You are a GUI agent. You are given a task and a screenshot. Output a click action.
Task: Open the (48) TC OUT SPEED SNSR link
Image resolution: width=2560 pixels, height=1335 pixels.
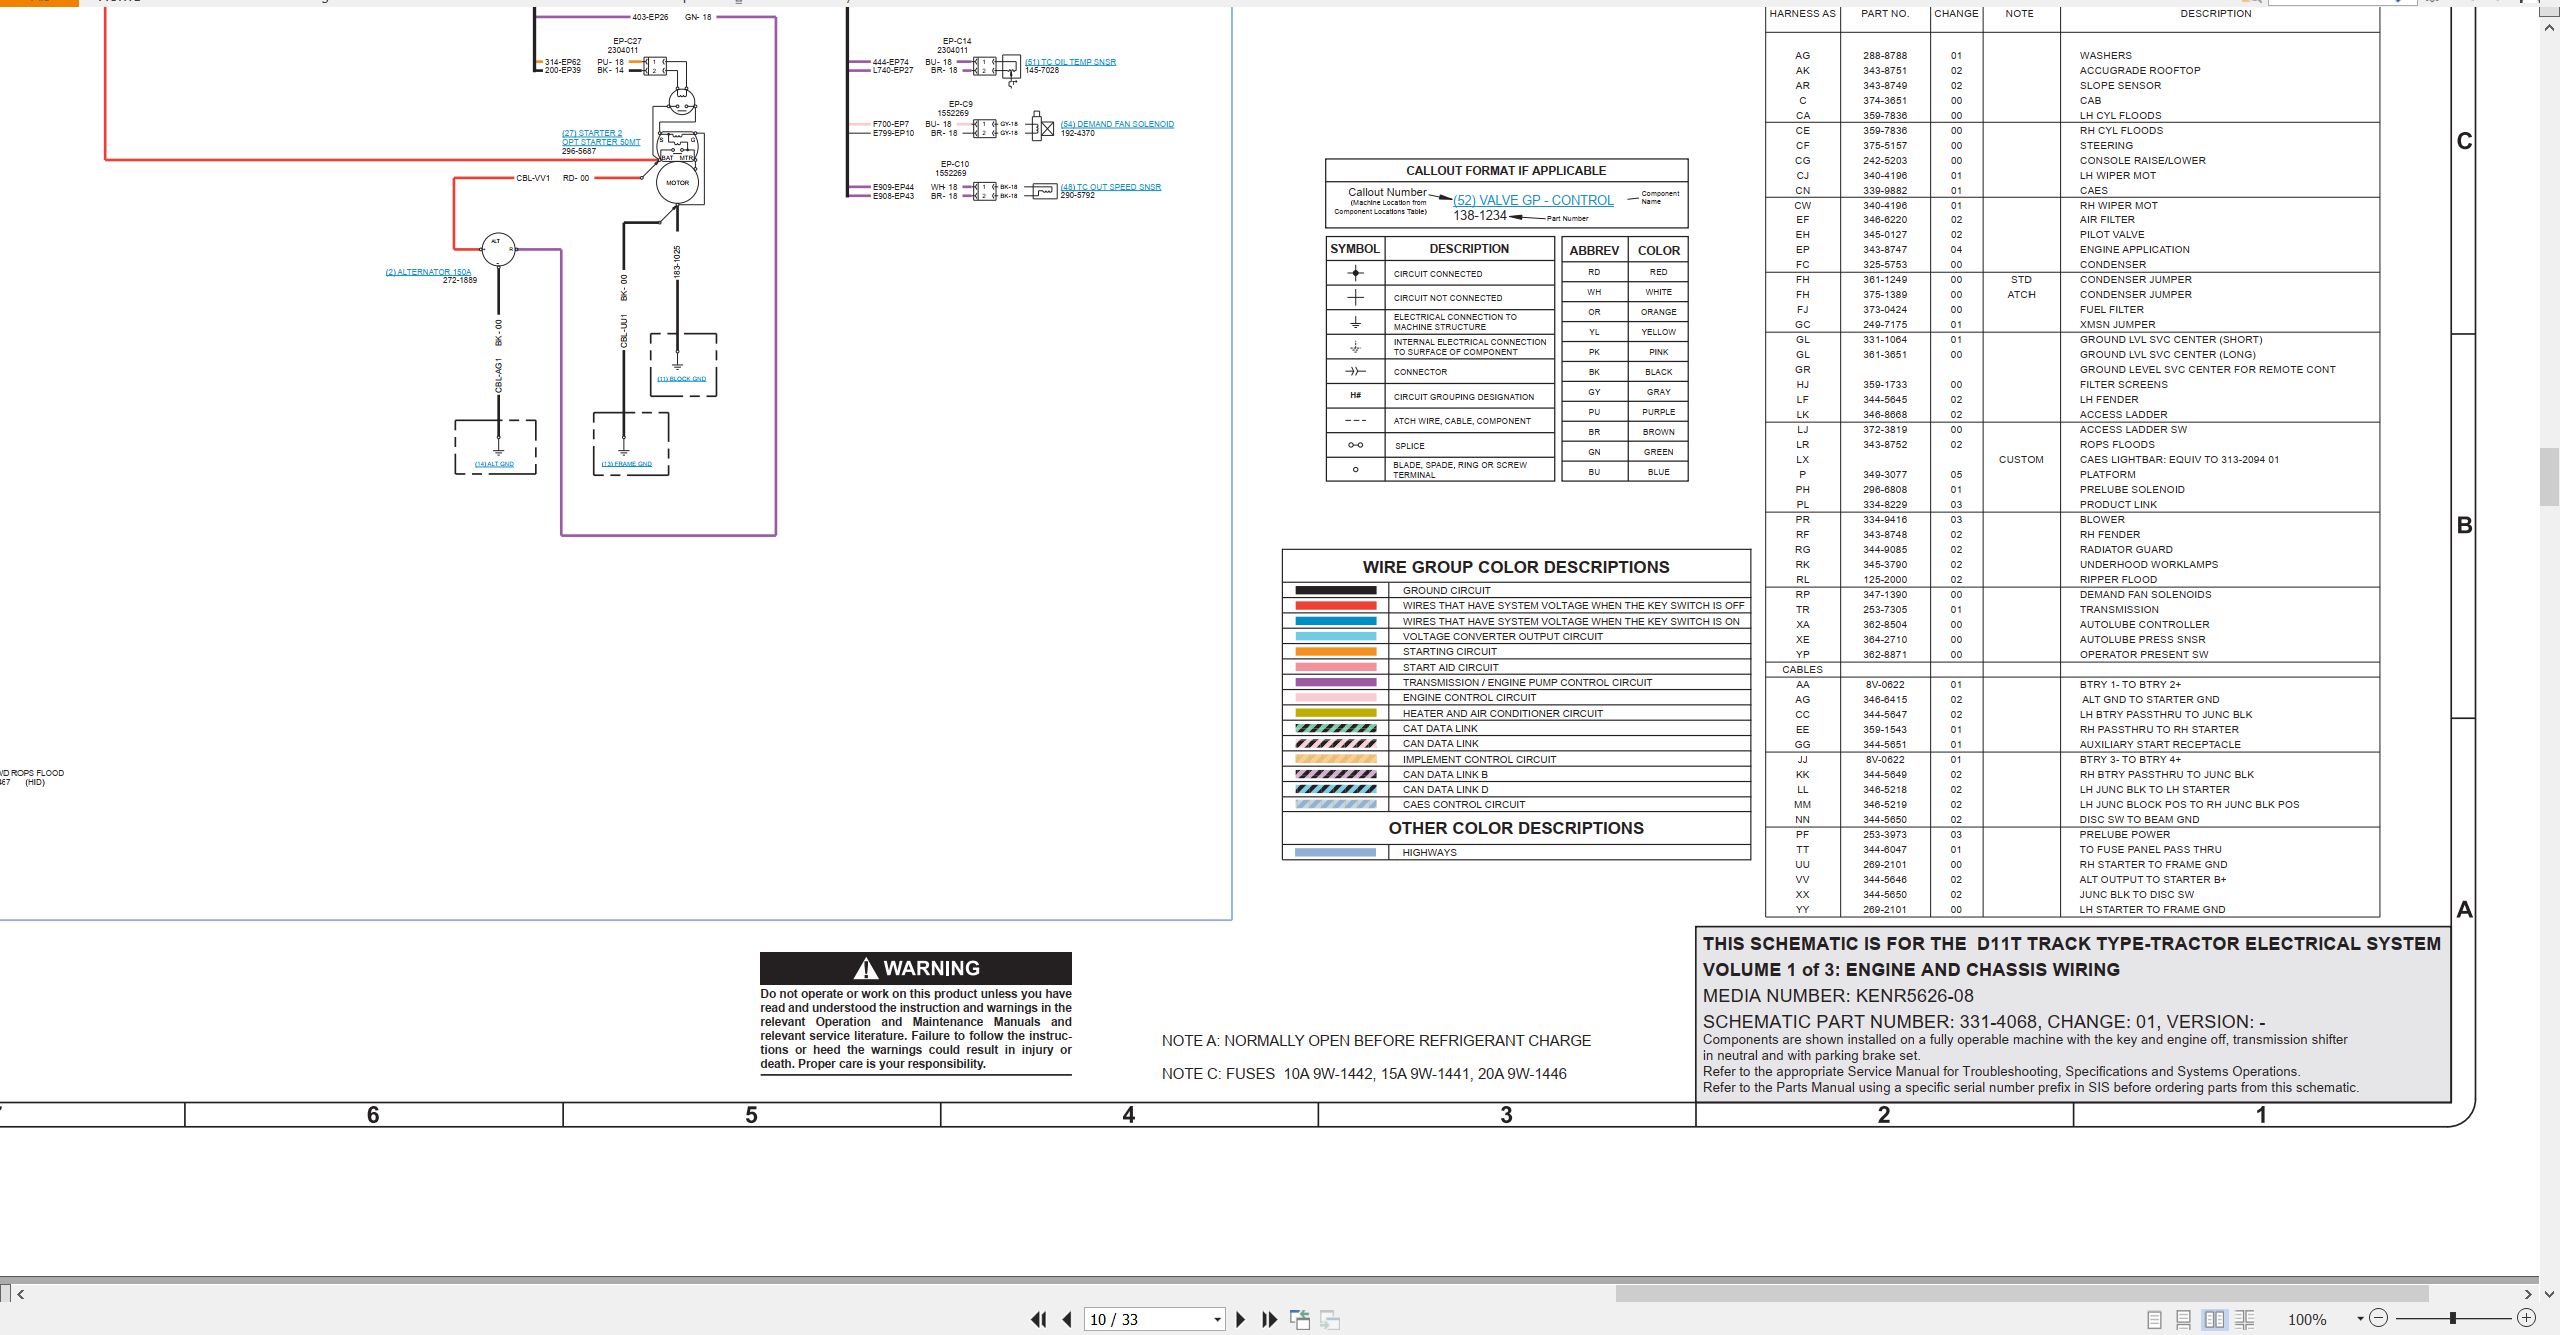click(1110, 187)
